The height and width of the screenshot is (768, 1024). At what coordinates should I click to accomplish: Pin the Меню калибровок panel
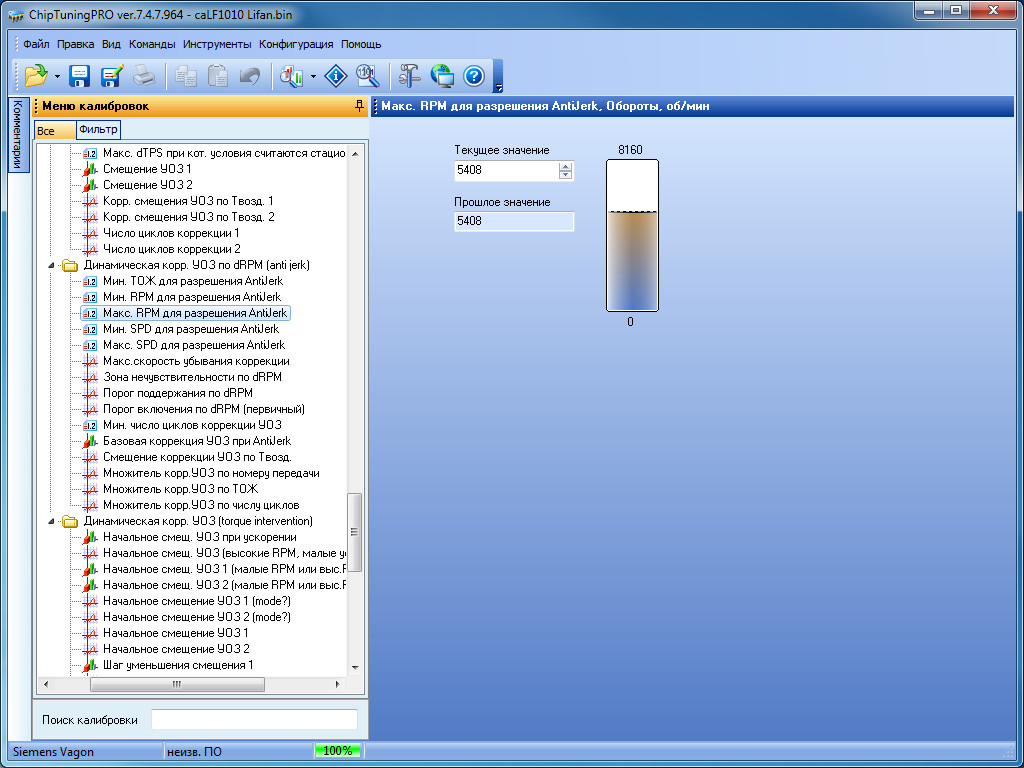point(359,106)
